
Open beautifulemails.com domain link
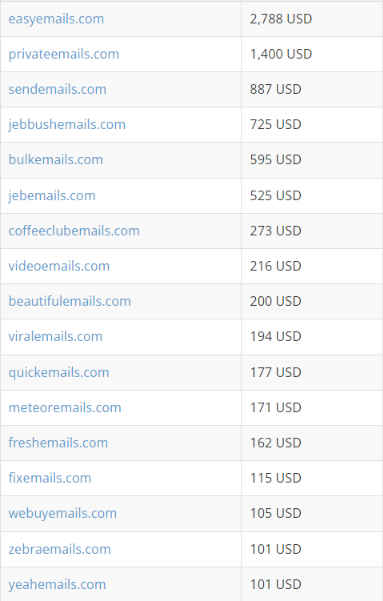70,301
